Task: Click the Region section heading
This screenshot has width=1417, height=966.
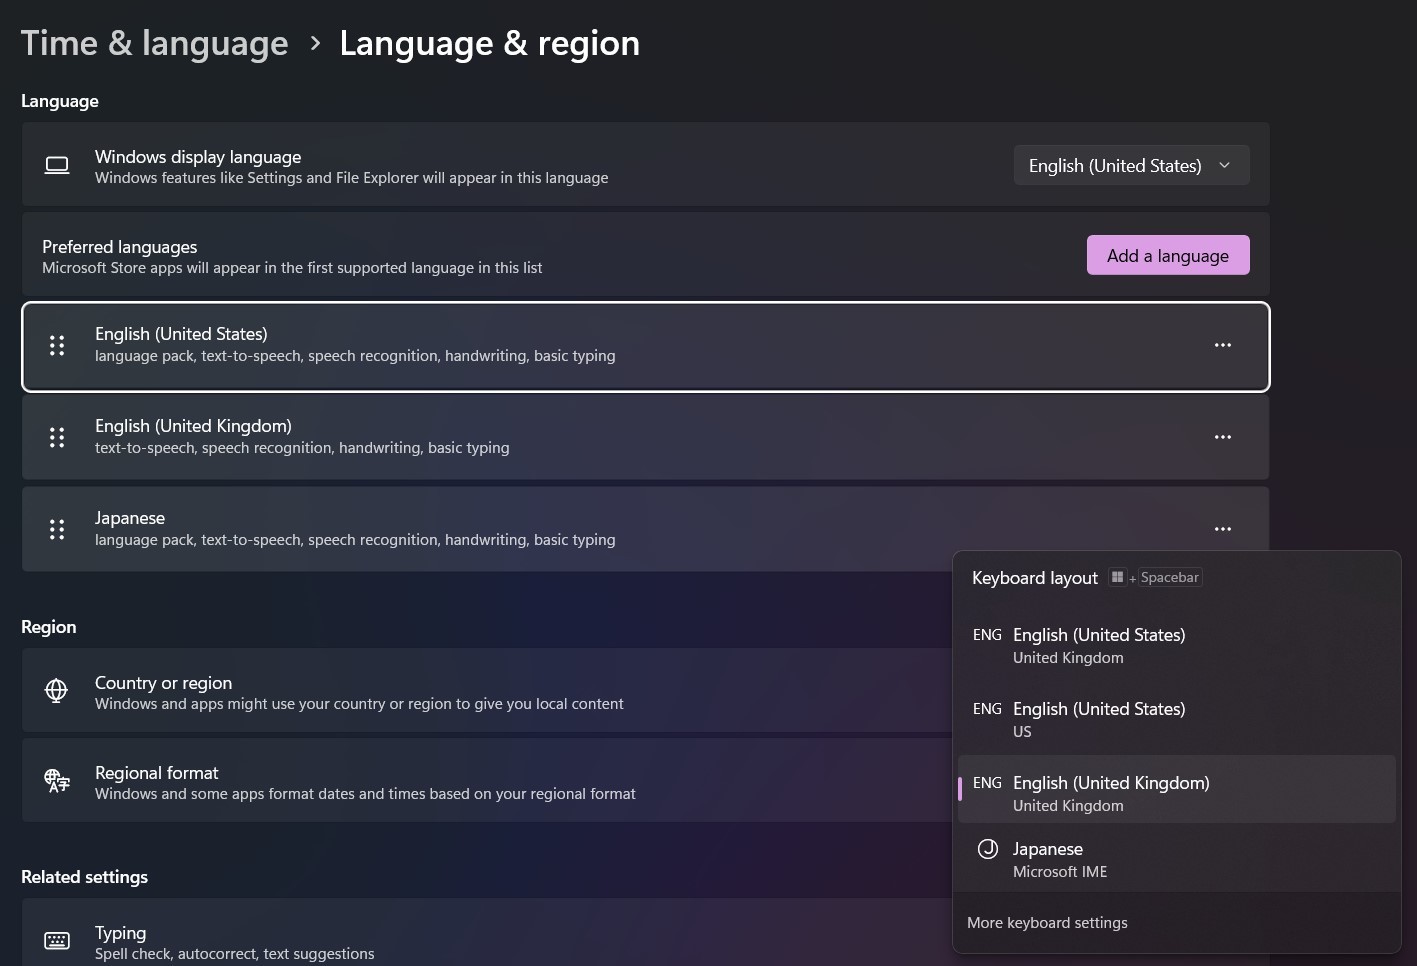Action: [x=48, y=627]
